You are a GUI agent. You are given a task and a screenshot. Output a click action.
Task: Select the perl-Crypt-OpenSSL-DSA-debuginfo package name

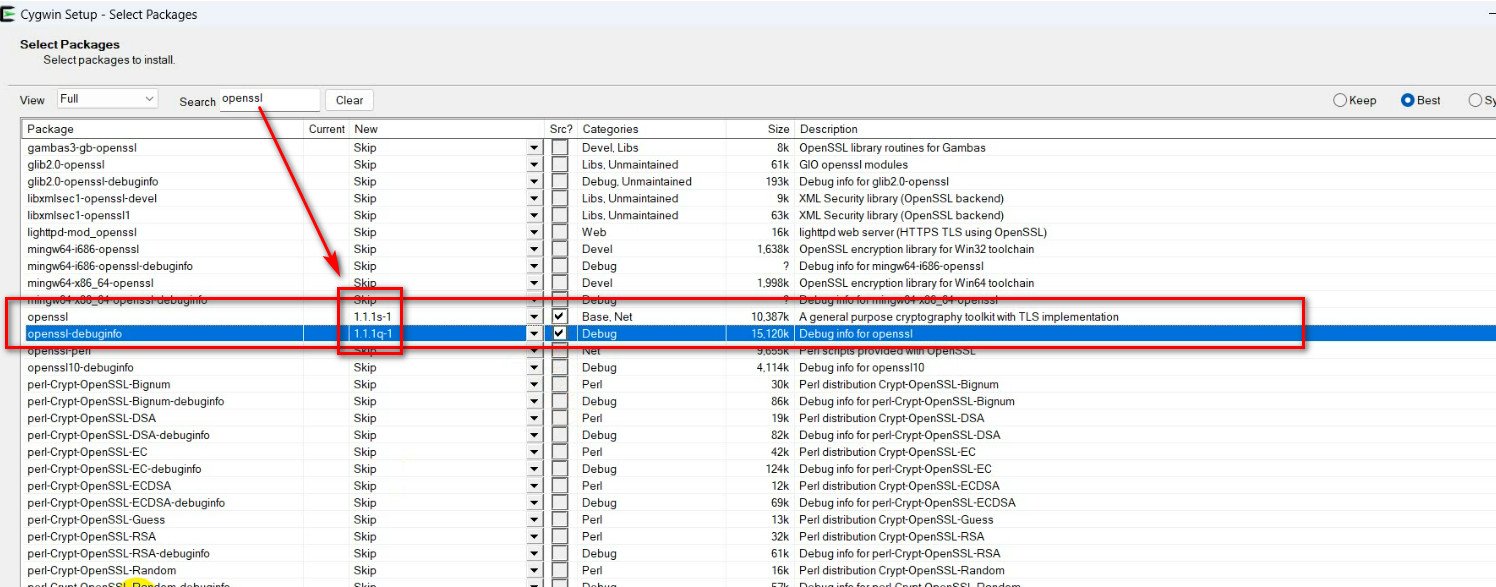point(118,435)
